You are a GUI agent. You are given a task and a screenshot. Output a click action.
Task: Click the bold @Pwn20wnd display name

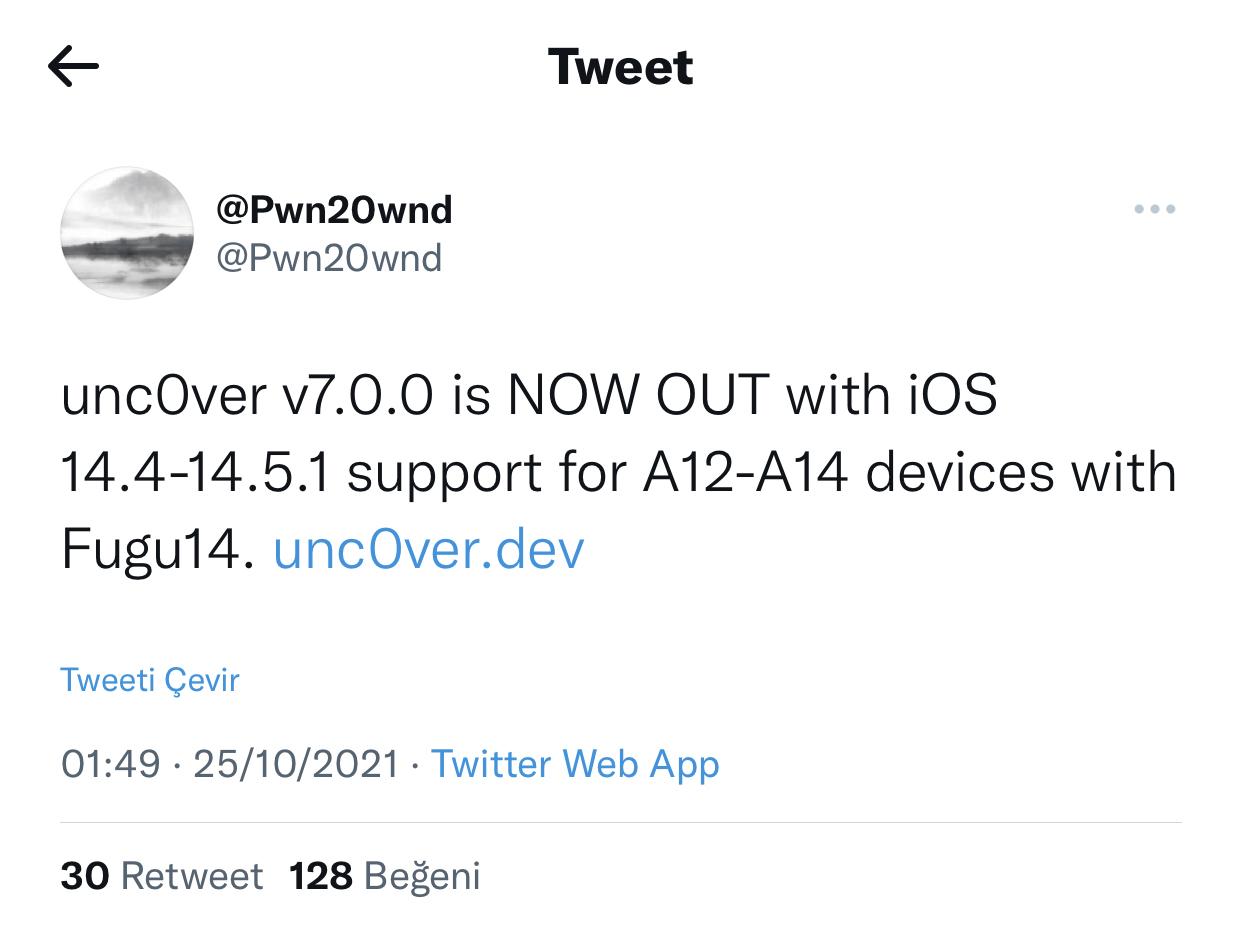point(334,210)
